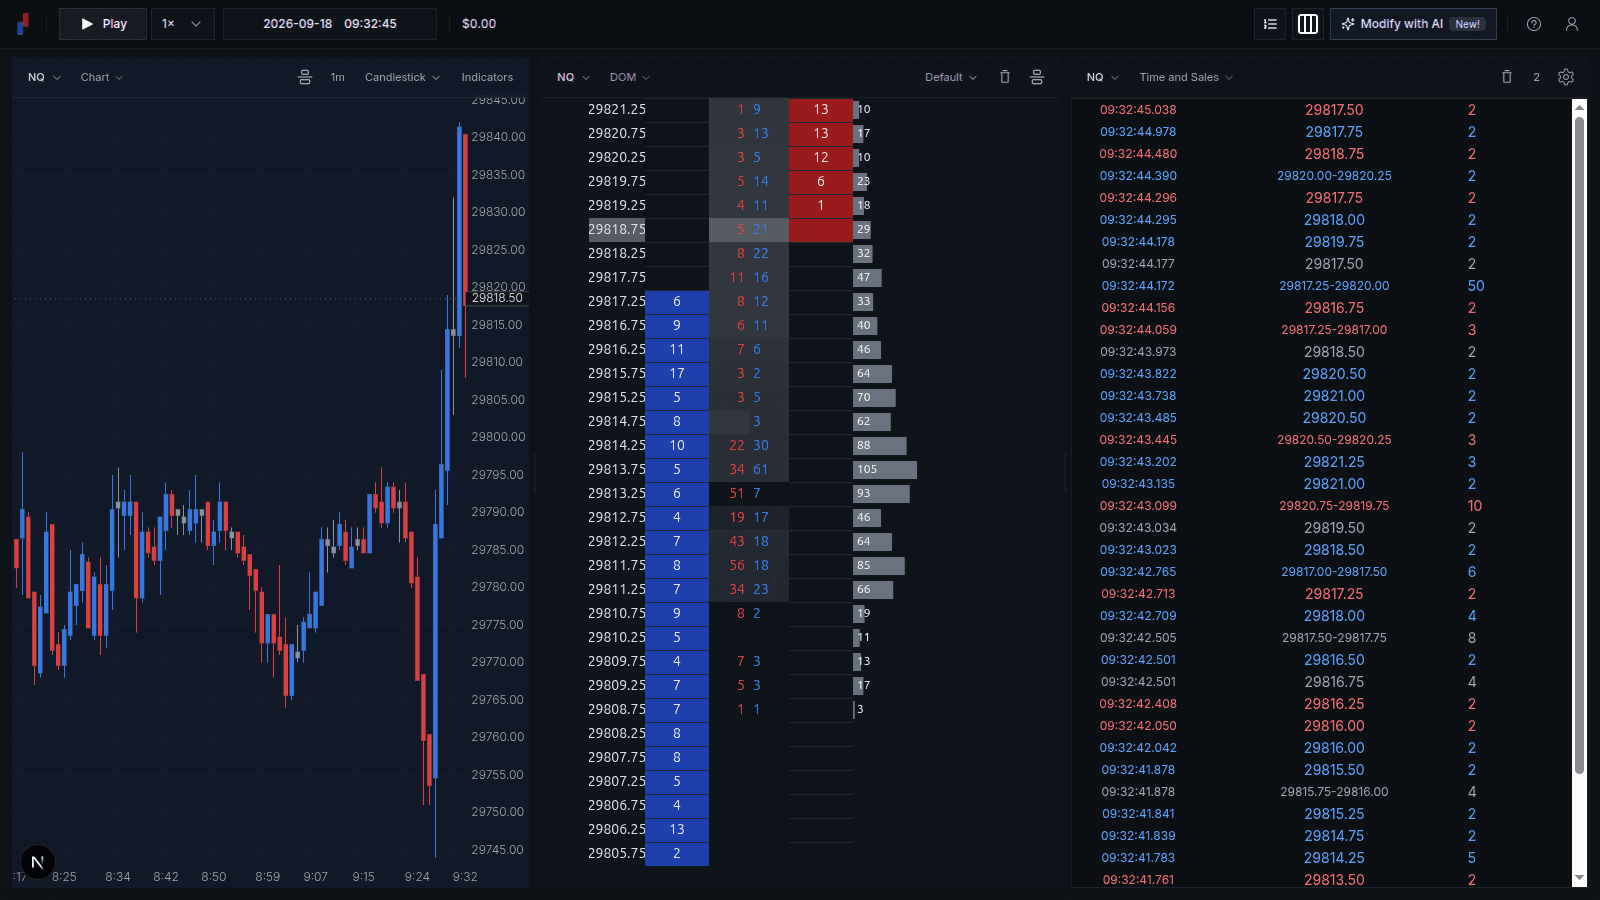The width and height of the screenshot is (1600, 900).
Task: Select the 1m timeframe in Chart panel
Action: (x=338, y=77)
